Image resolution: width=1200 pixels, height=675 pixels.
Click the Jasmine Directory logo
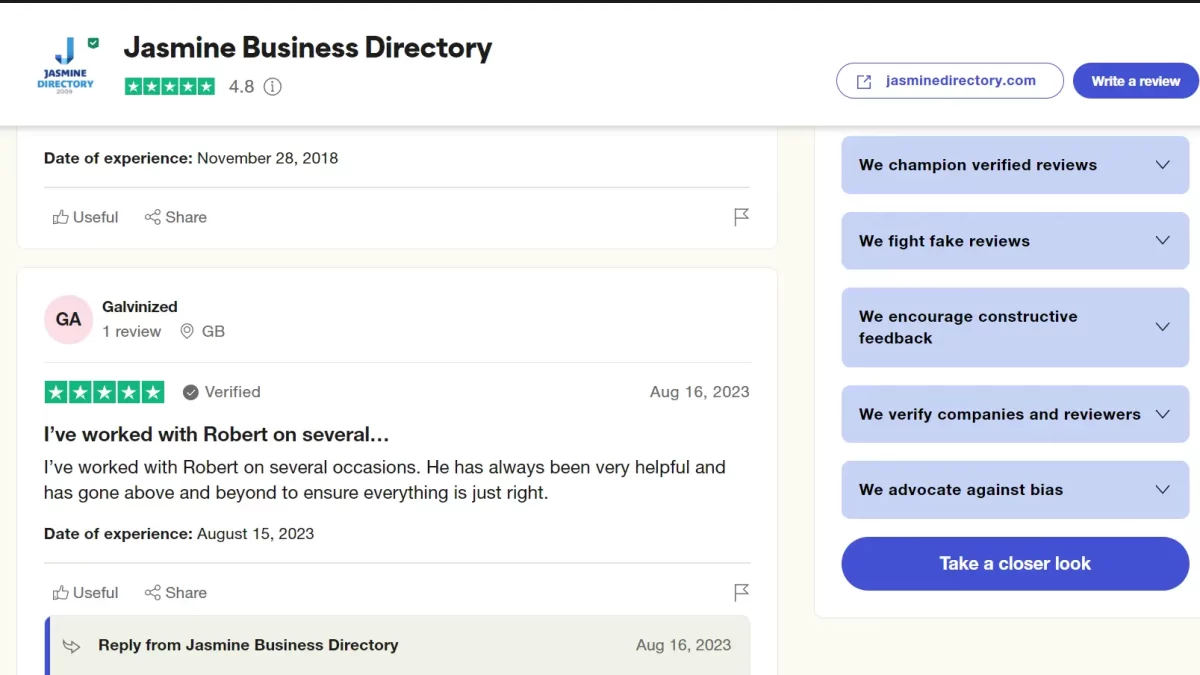click(x=66, y=65)
